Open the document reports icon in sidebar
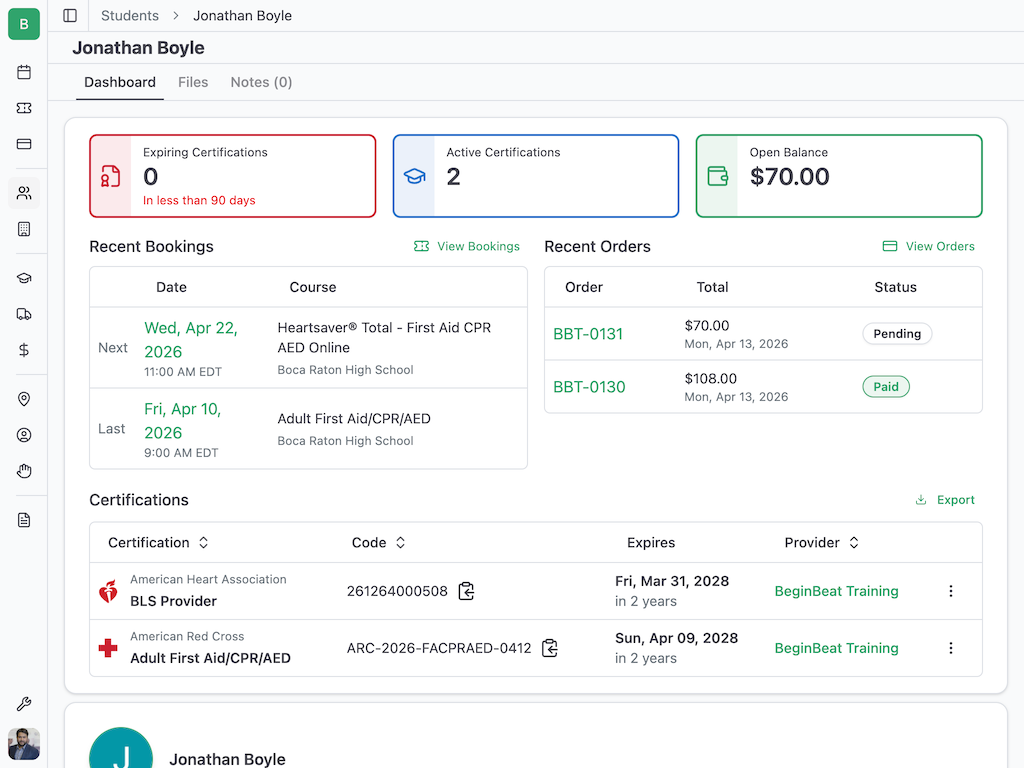 click(x=24, y=520)
